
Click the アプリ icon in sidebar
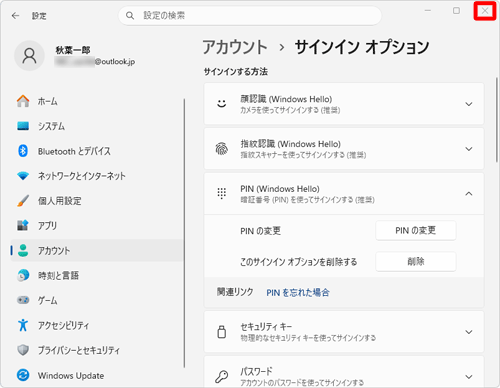coord(23,226)
